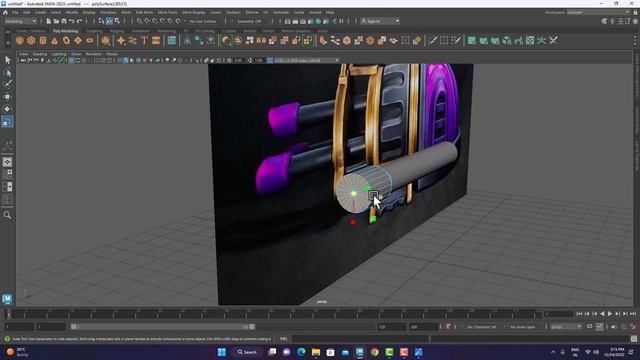Click the polygon Type text shelf icon

(144, 40)
